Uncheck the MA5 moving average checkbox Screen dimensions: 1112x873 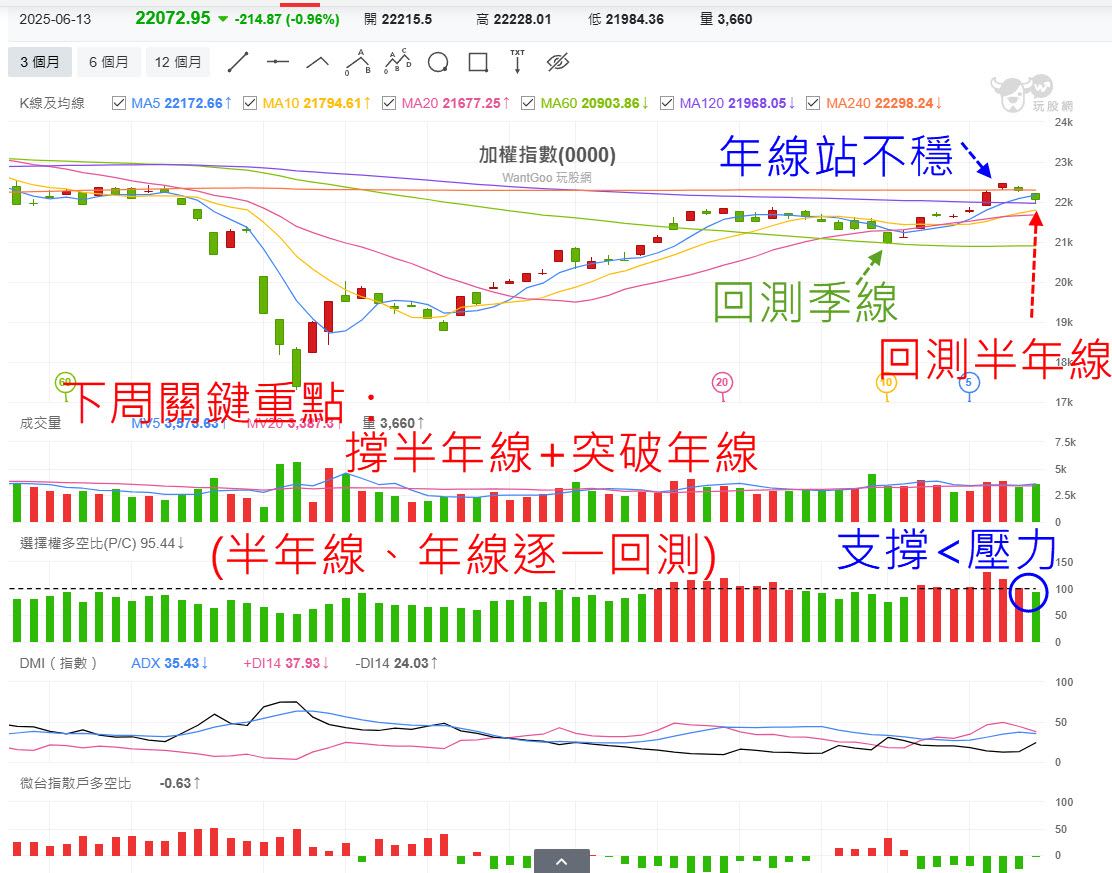click(x=118, y=102)
